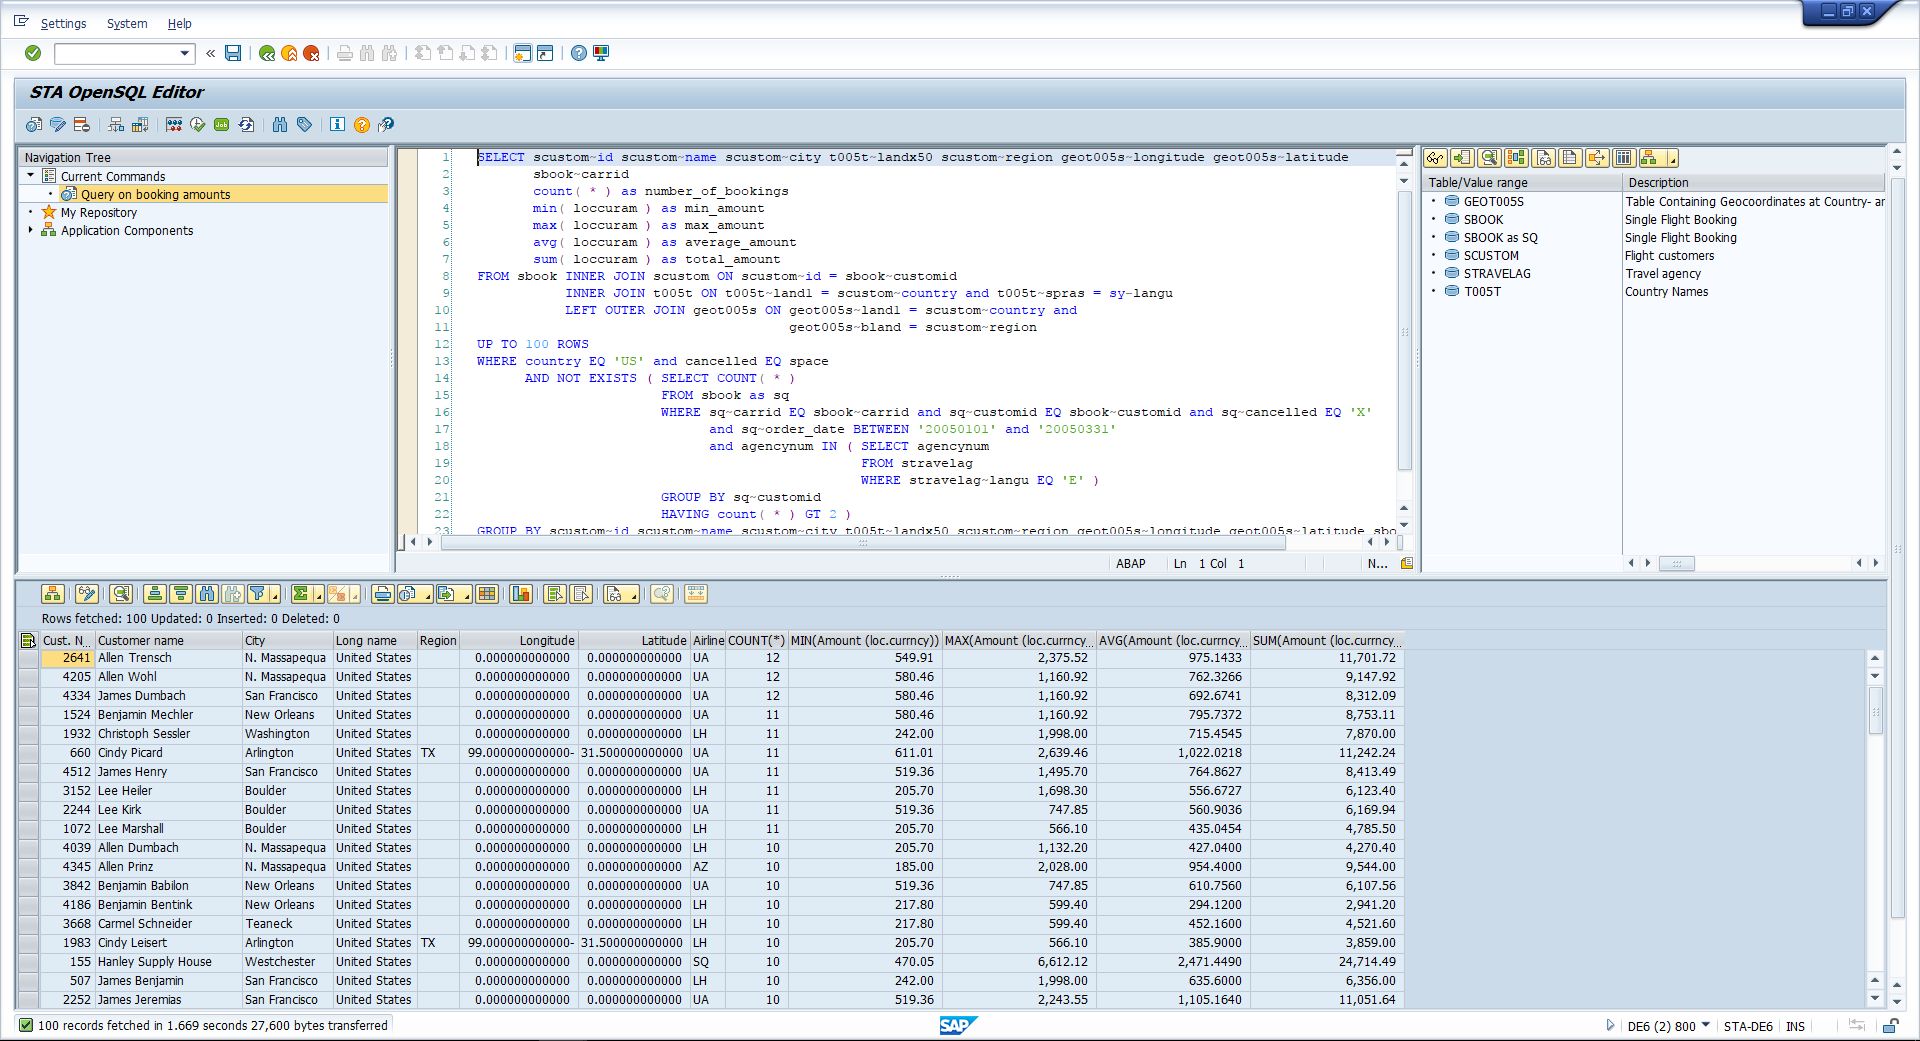Exit via the orange up-arrow icon

click(289, 53)
